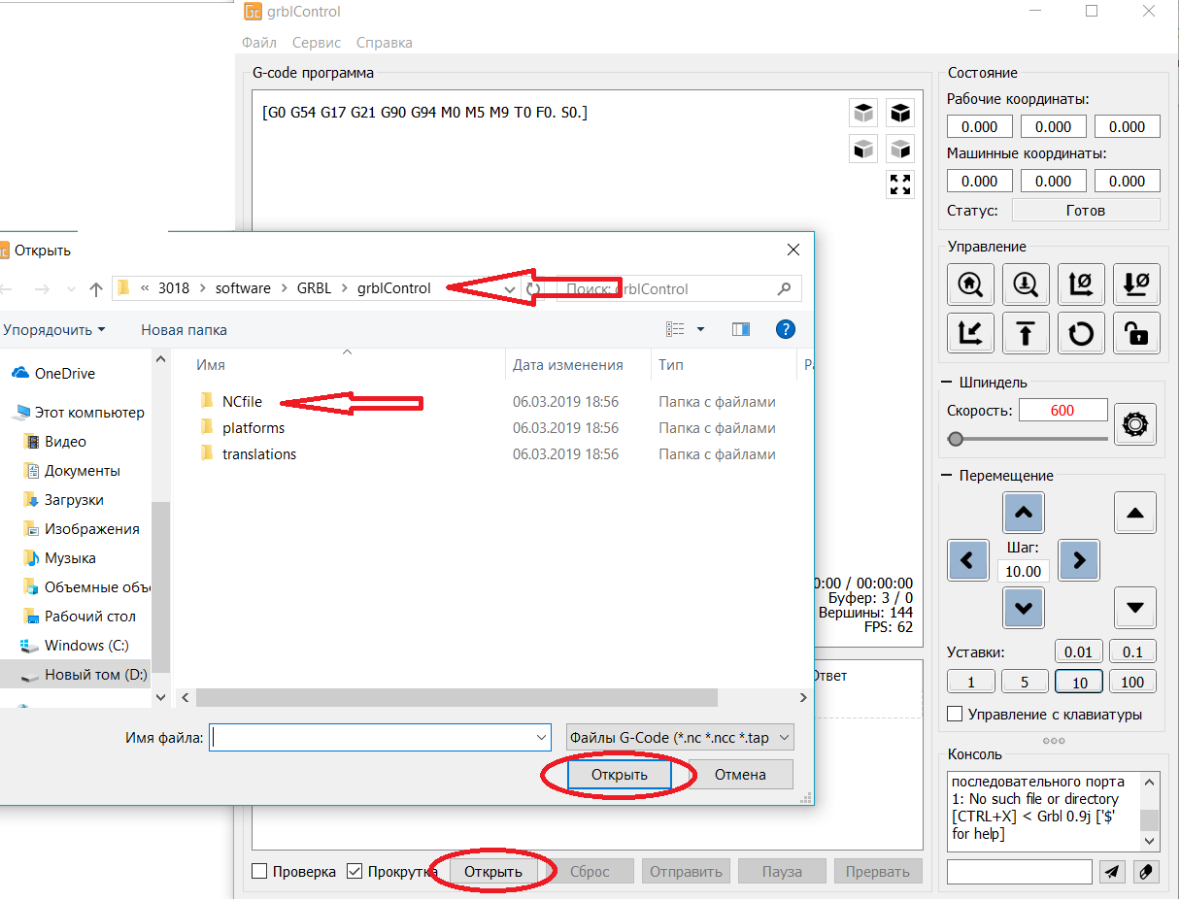
Task: Click the up one level arrow
Action: [95, 289]
